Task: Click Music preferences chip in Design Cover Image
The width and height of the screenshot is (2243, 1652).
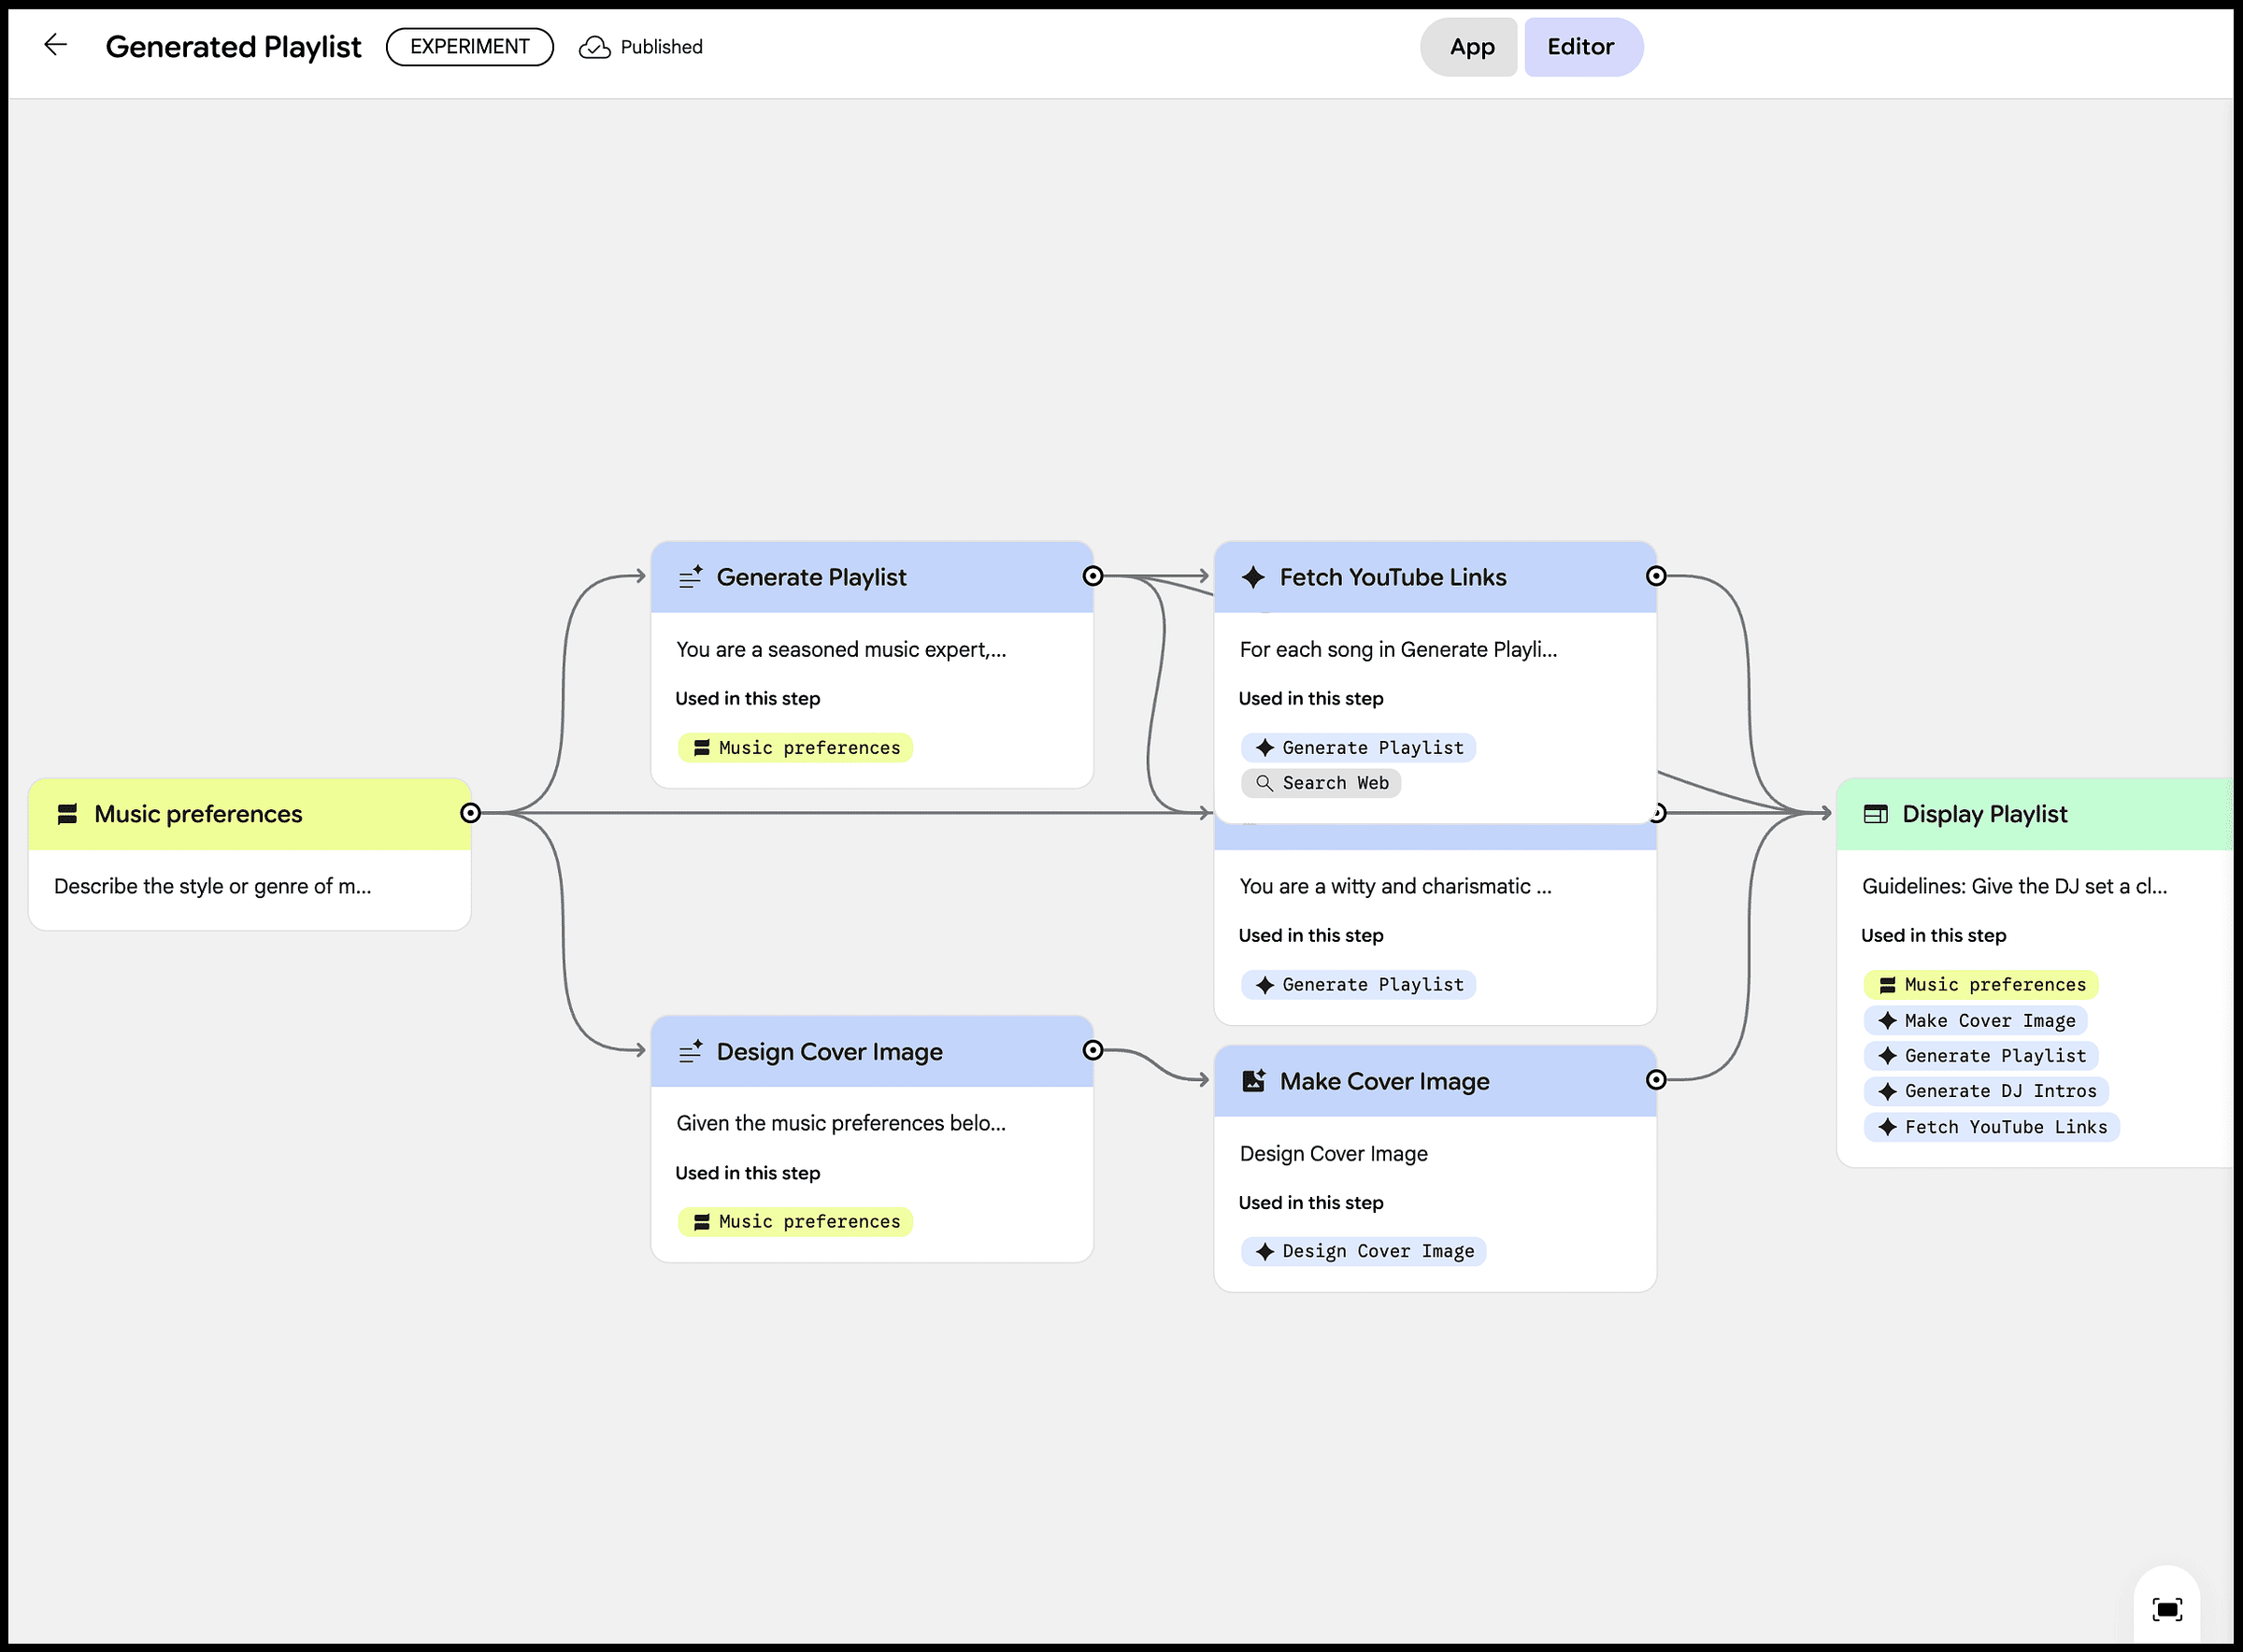Action: pos(795,1221)
